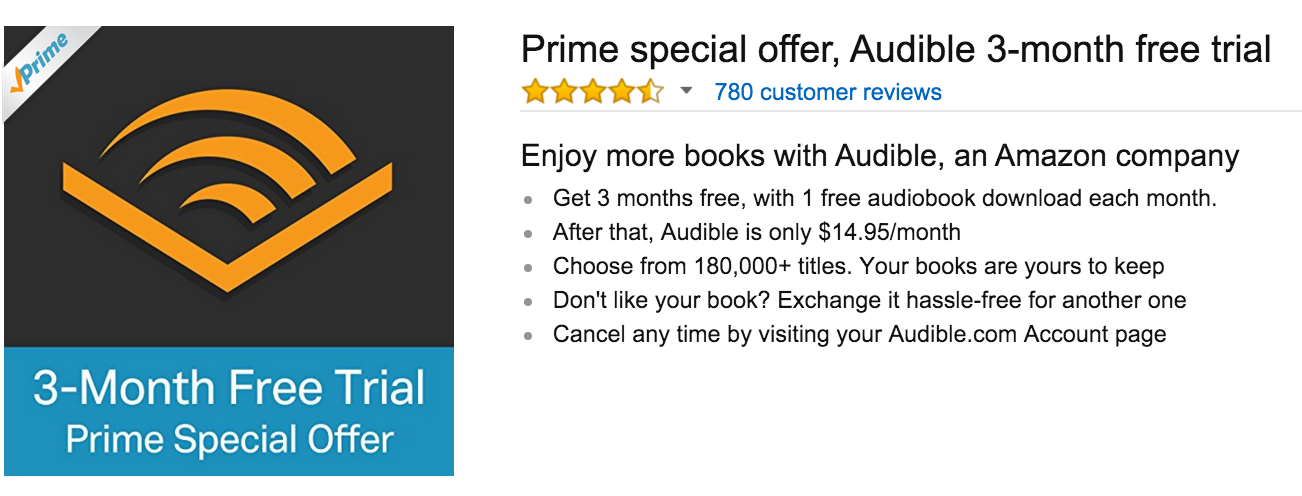
Task: Click the "Prime Special Offer" banner caption
Action: pyautogui.click(x=229, y=440)
